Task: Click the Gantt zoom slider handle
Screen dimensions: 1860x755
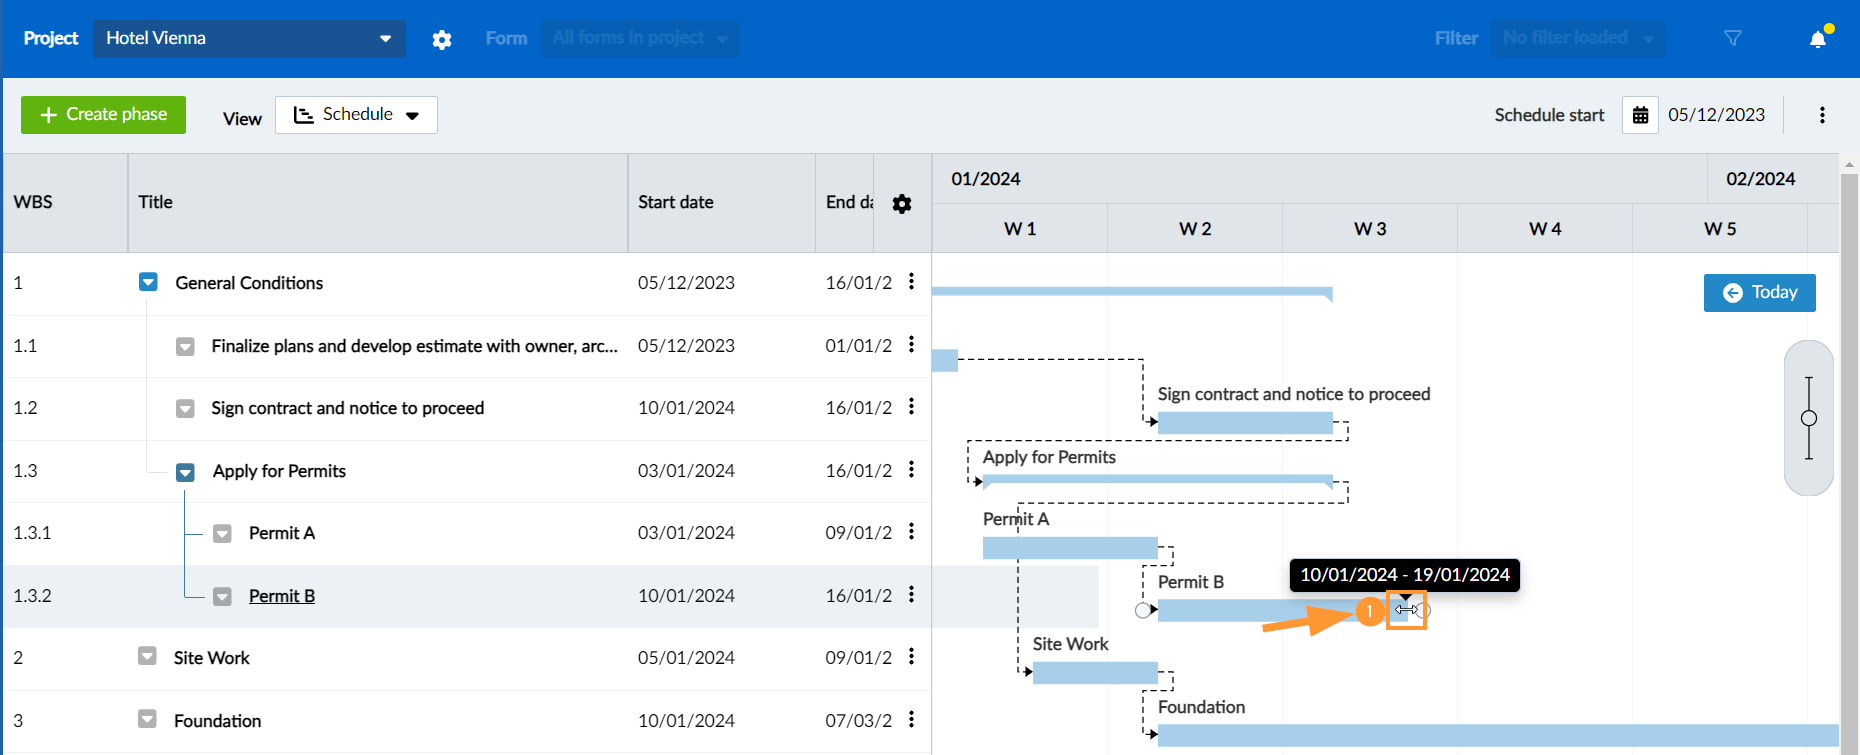Action: 1808,418
